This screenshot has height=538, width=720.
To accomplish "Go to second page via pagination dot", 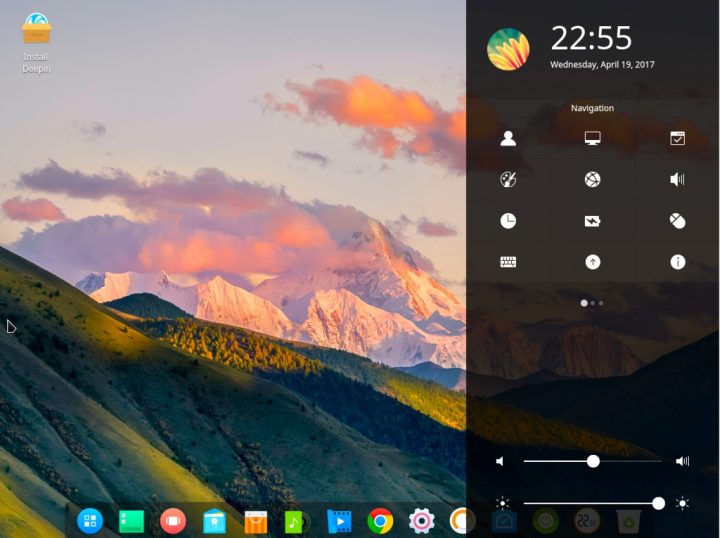I will pos(592,302).
